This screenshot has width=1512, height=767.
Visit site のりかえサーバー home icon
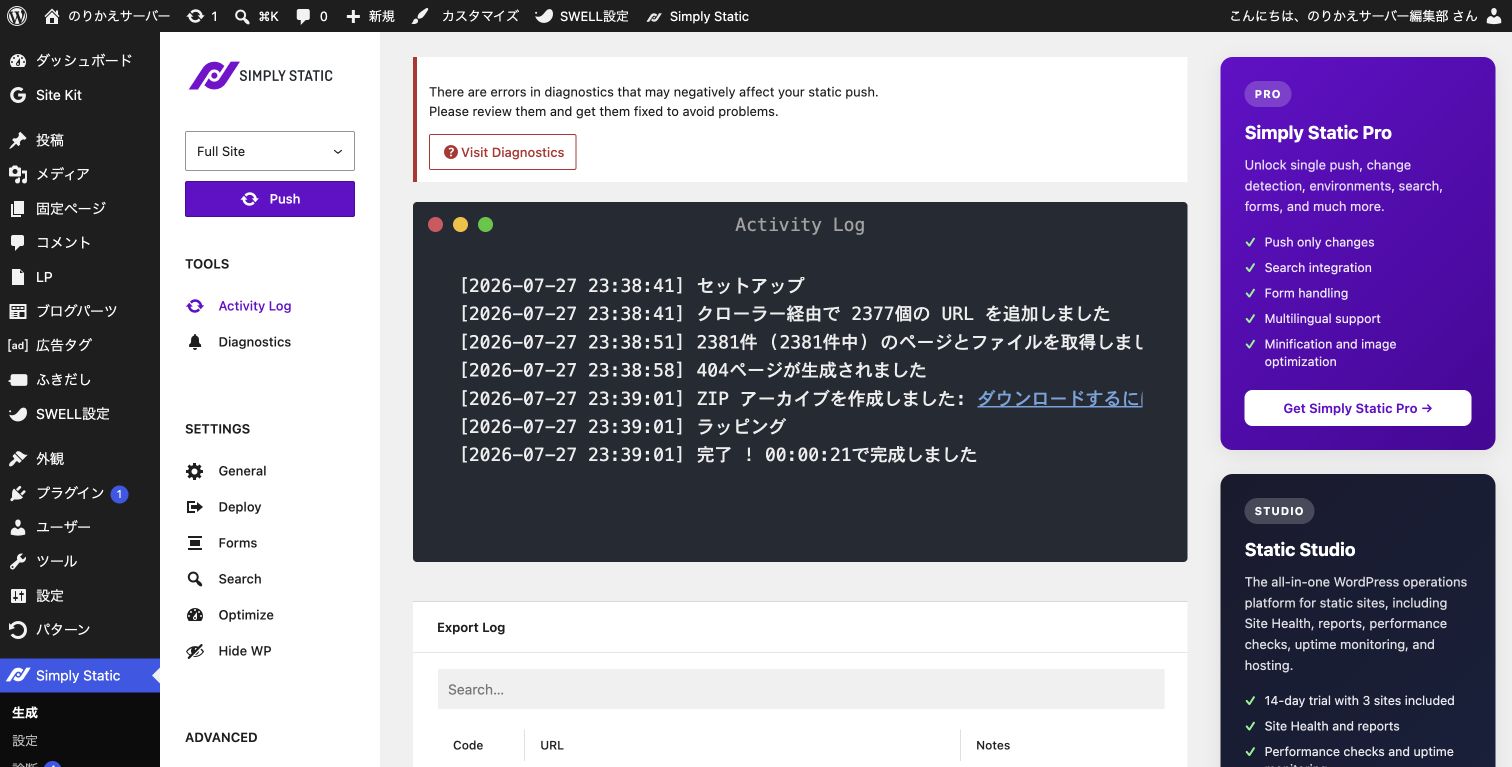(x=52, y=16)
